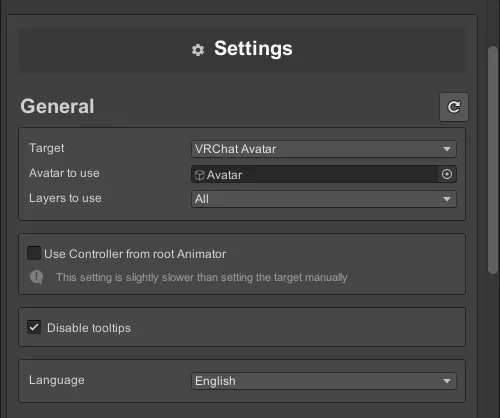The image size is (500, 418).
Task: Open the Layers to use dropdown
Action: pyautogui.click(x=324, y=199)
